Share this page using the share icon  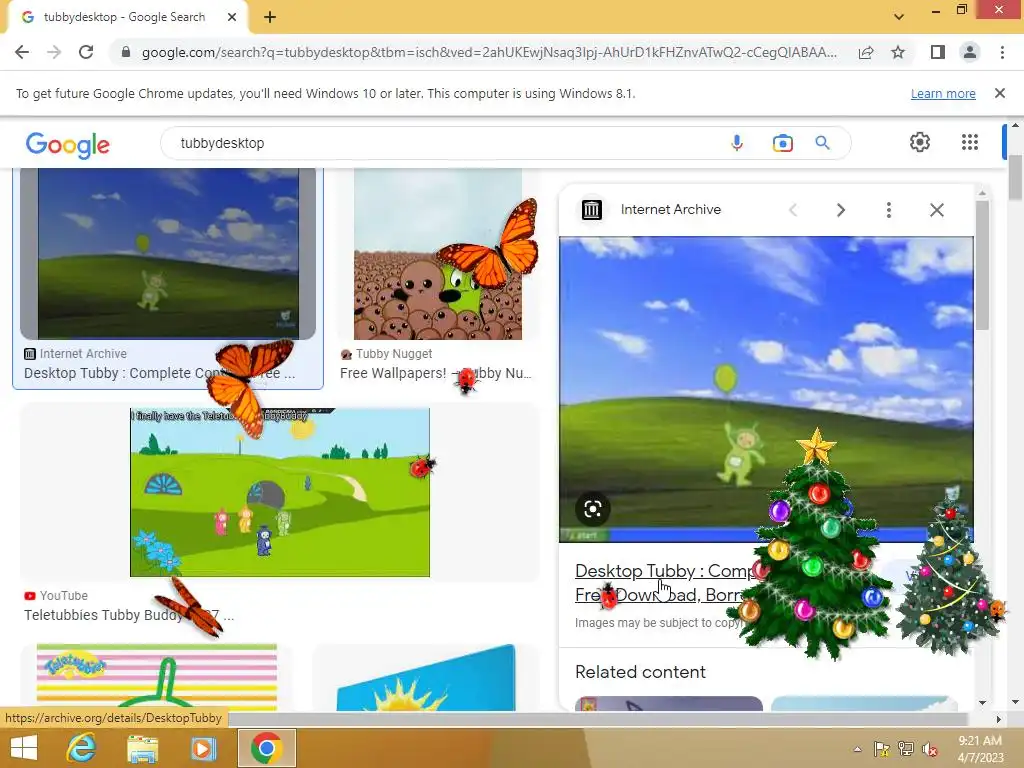(866, 52)
